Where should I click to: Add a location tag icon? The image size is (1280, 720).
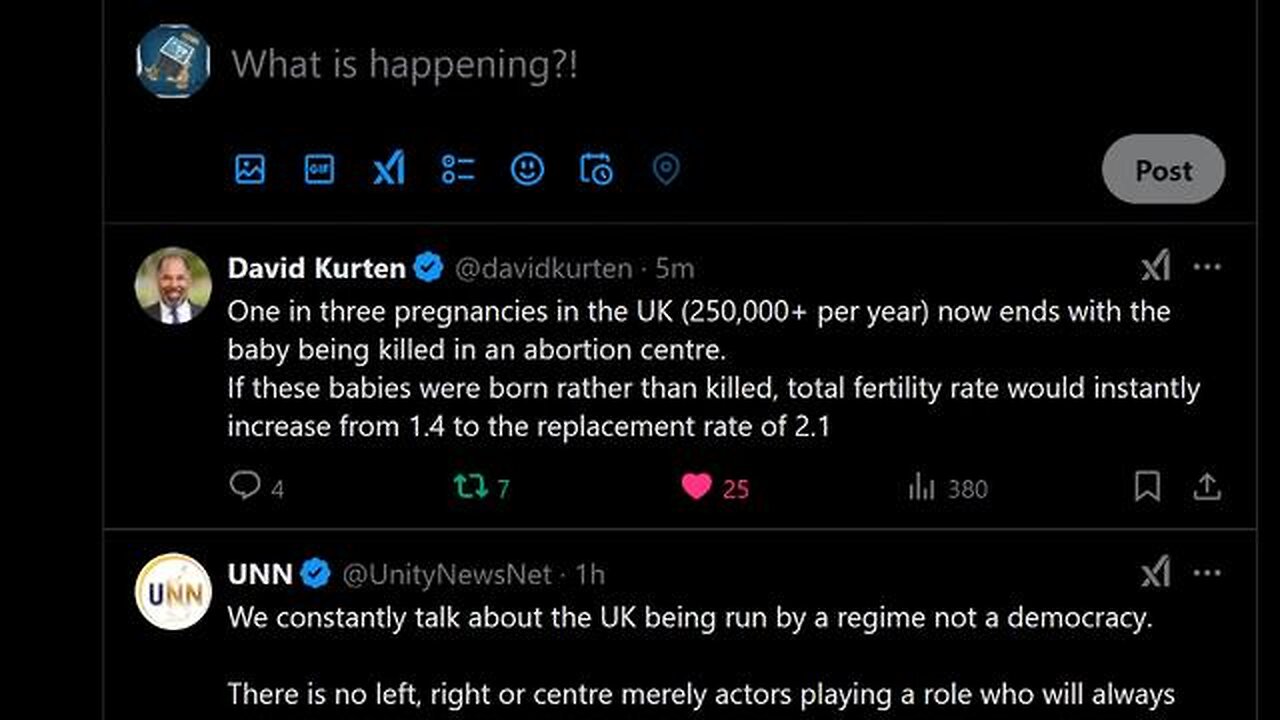click(665, 169)
